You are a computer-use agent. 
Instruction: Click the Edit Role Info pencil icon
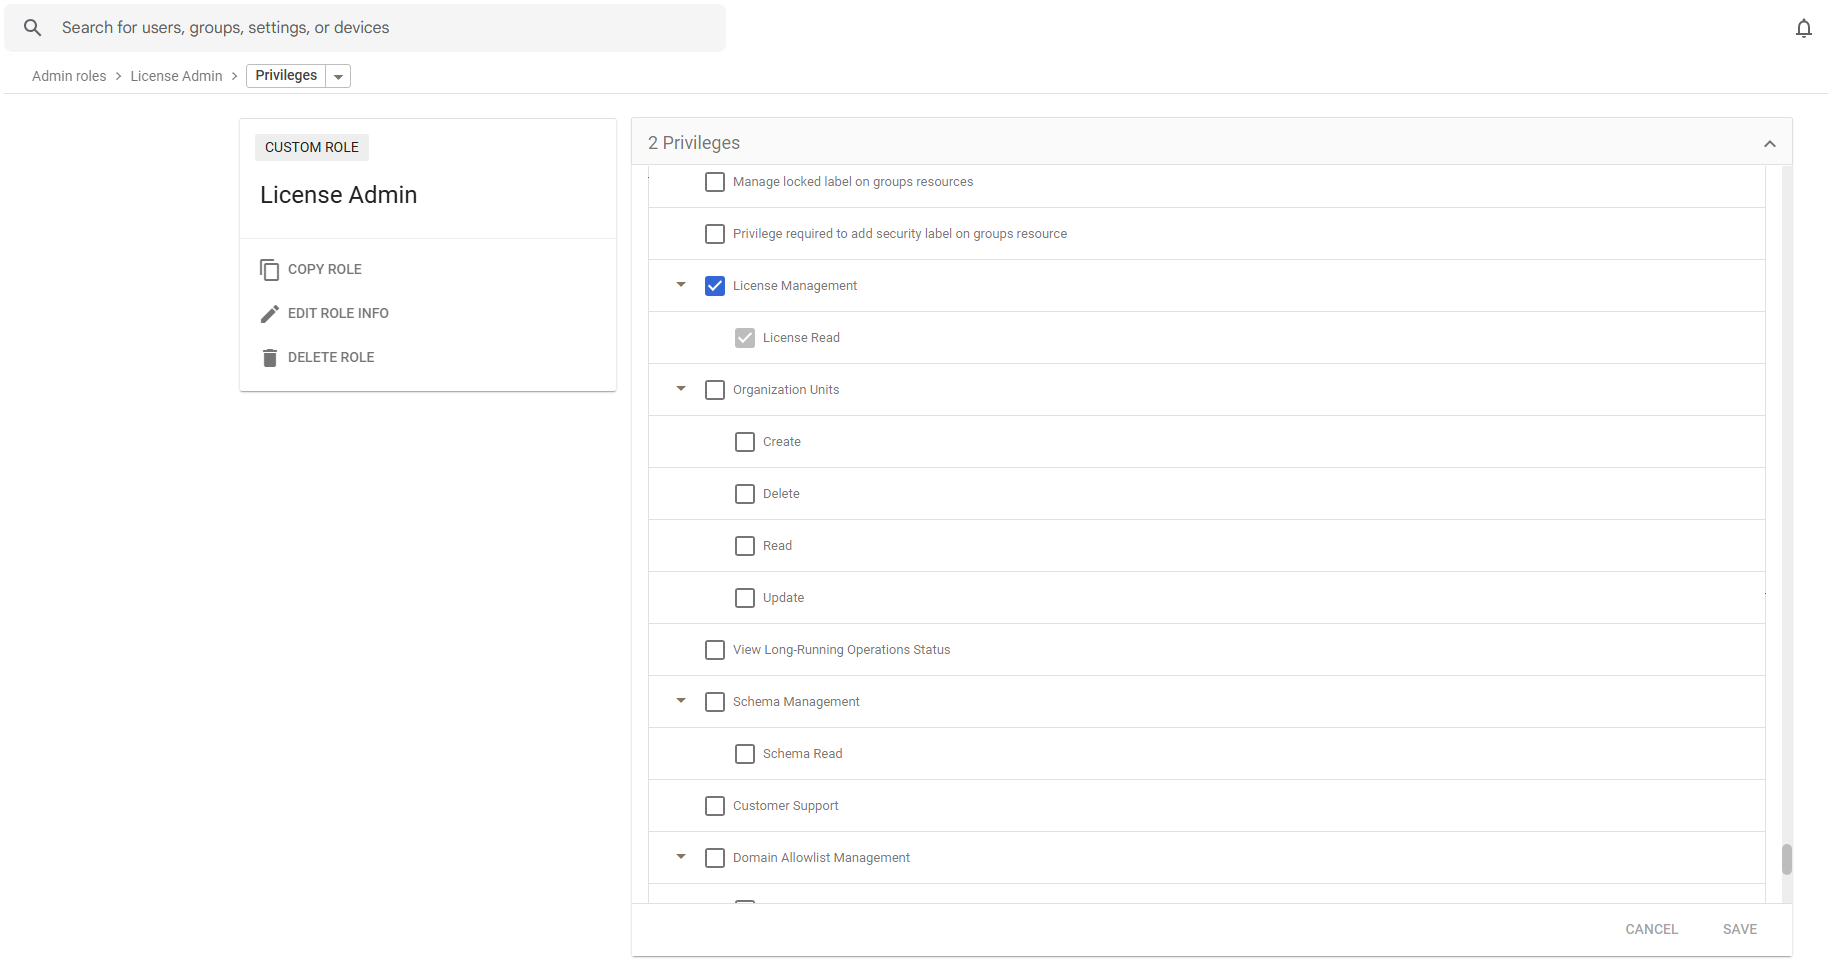coord(269,314)
